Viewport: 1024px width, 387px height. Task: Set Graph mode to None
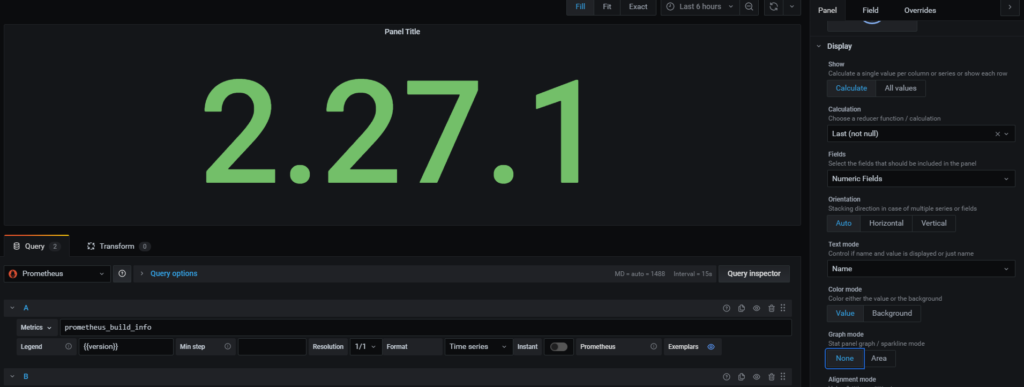pos(845,358)
